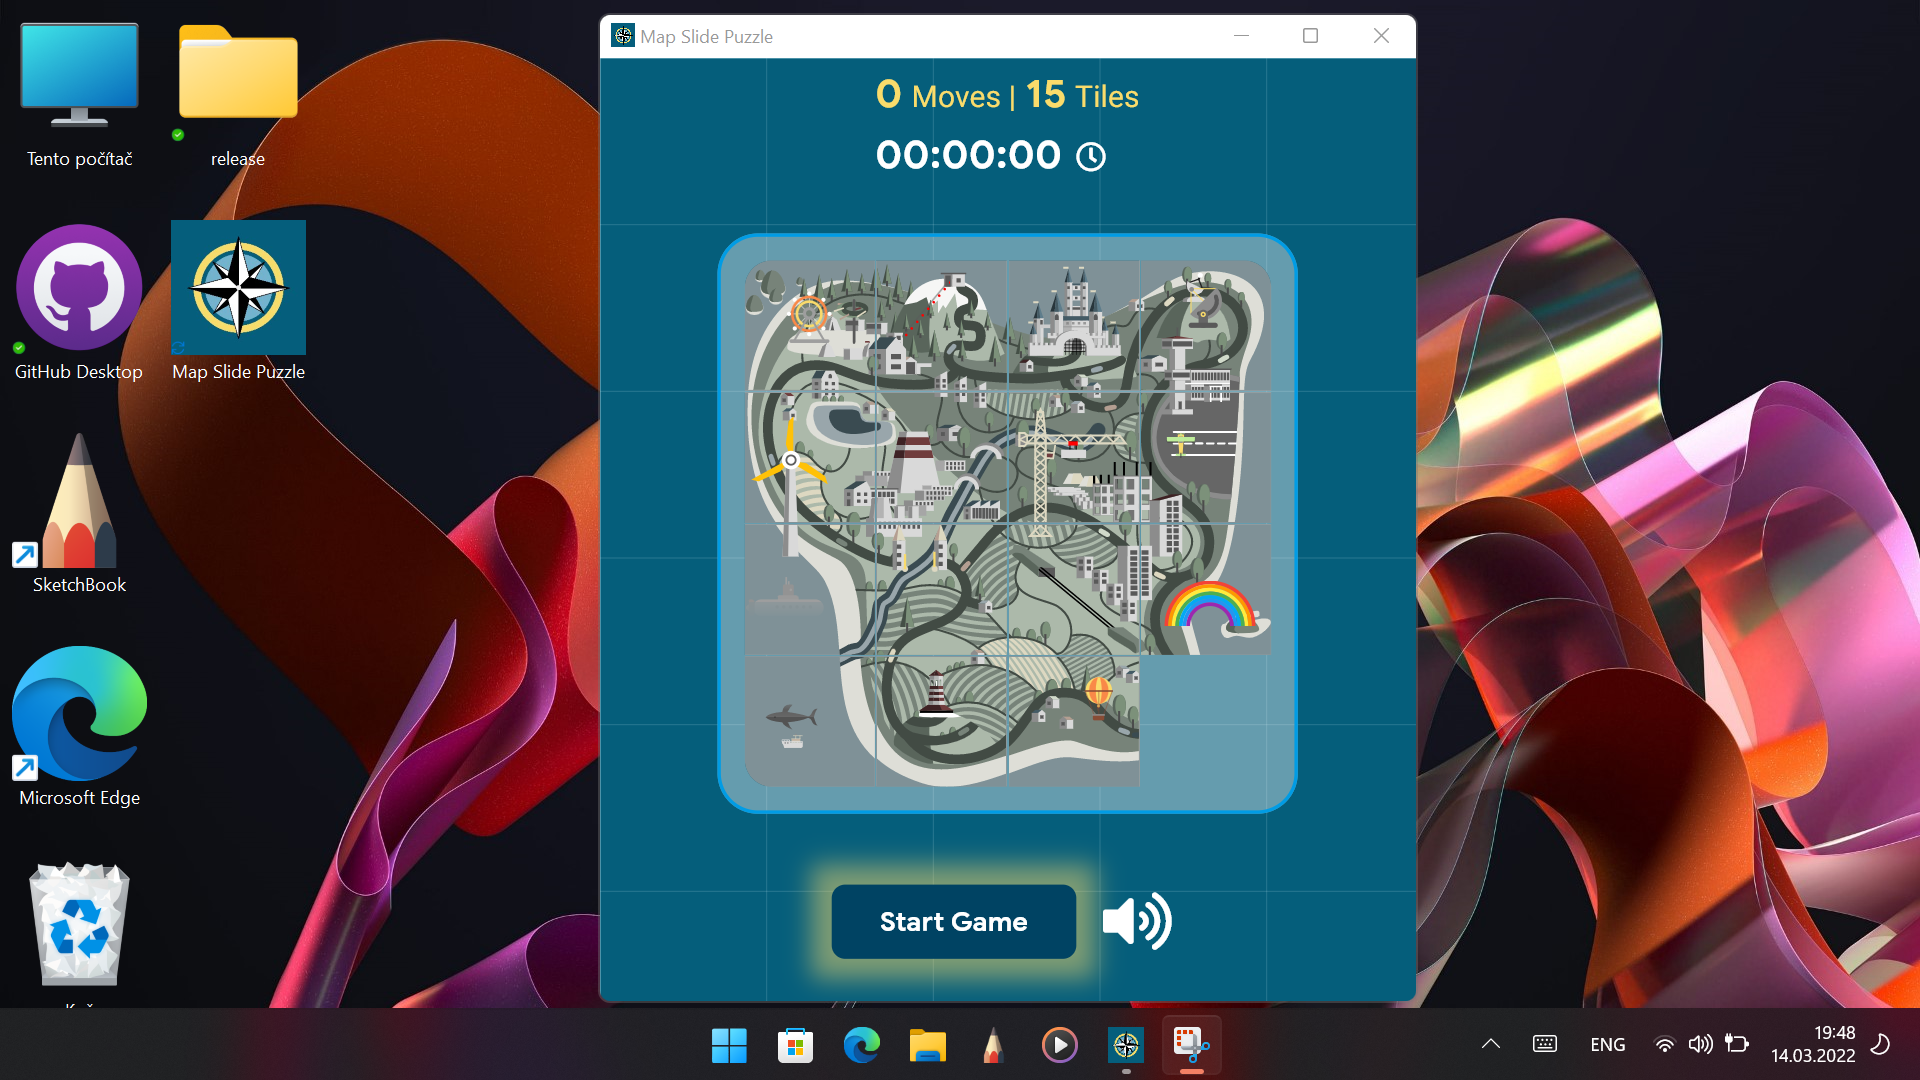Open ENG language input switcher

coord(1607,1044)
